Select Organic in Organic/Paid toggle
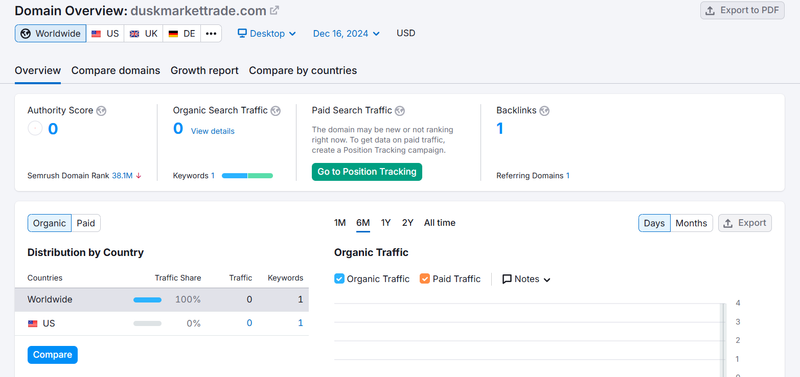800x377 pixels. [x=49, y=223]
